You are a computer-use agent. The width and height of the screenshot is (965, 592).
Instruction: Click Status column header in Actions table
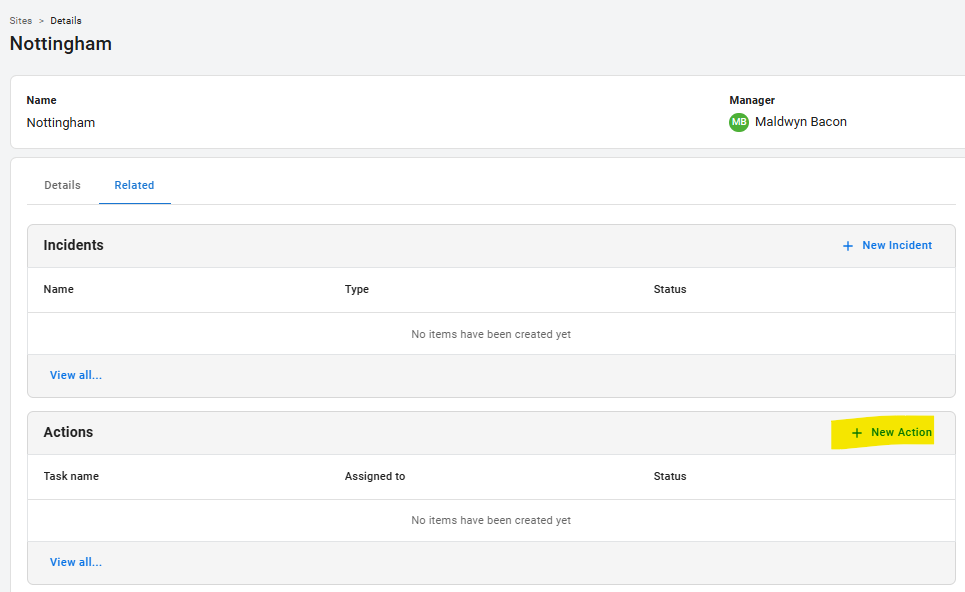point(670,476)
